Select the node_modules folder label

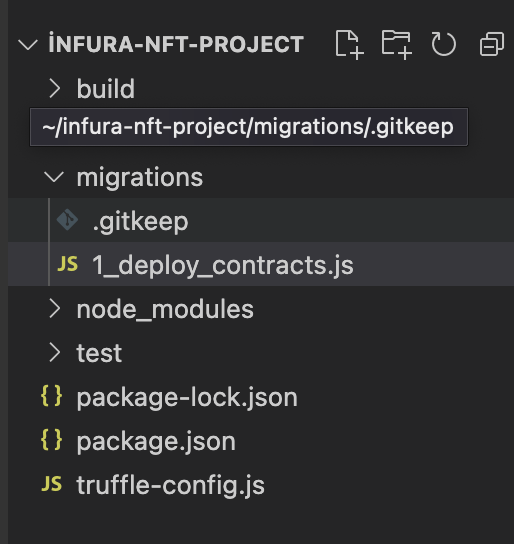[165, 309]
